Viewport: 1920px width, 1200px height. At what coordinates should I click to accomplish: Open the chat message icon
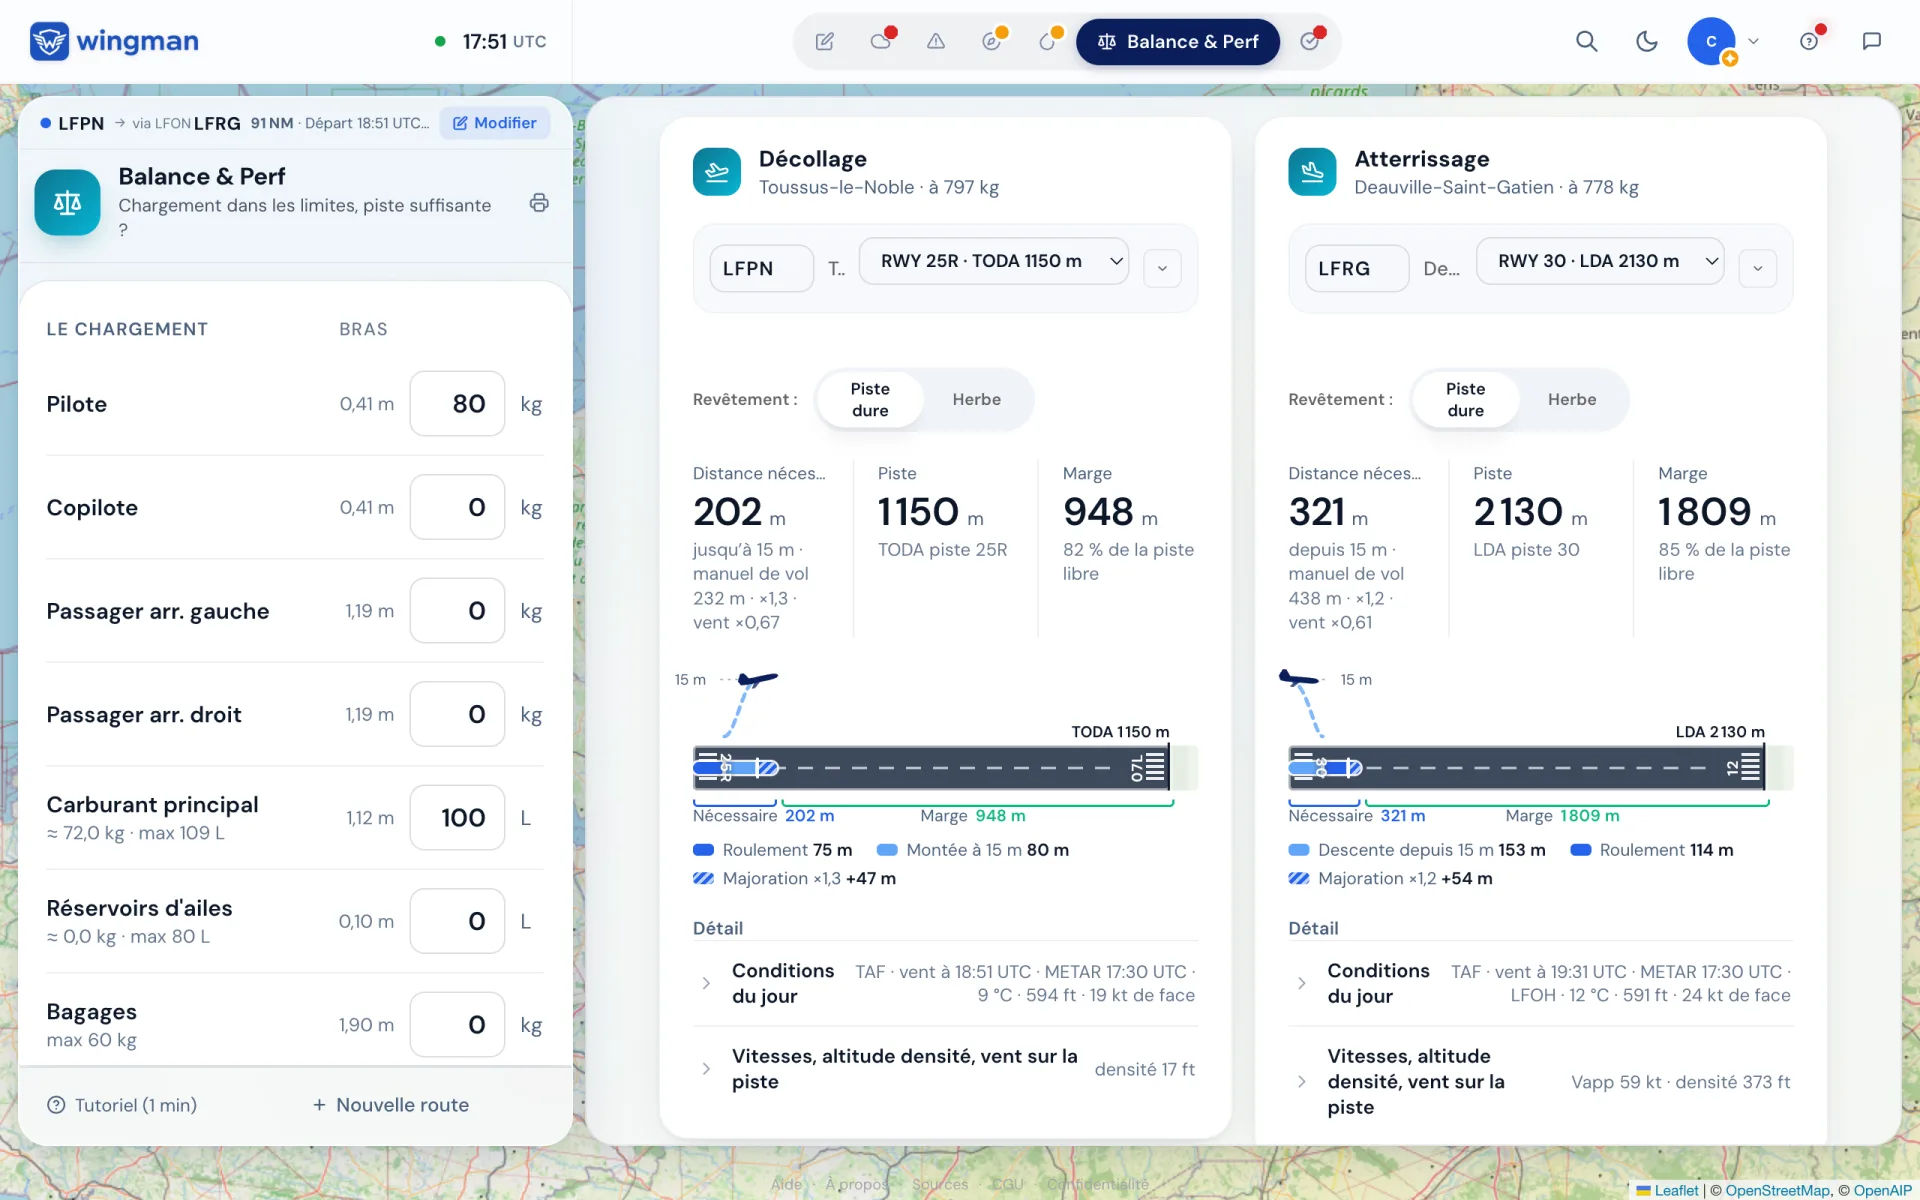click(x=1872, y=42)
